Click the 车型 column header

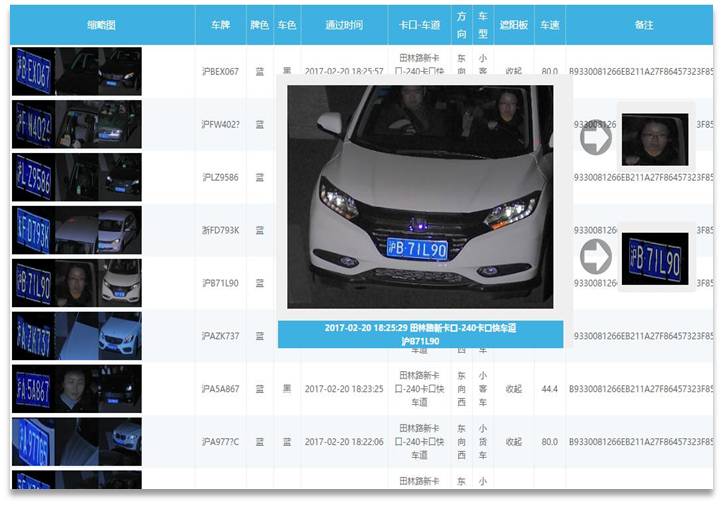point(483,25)
